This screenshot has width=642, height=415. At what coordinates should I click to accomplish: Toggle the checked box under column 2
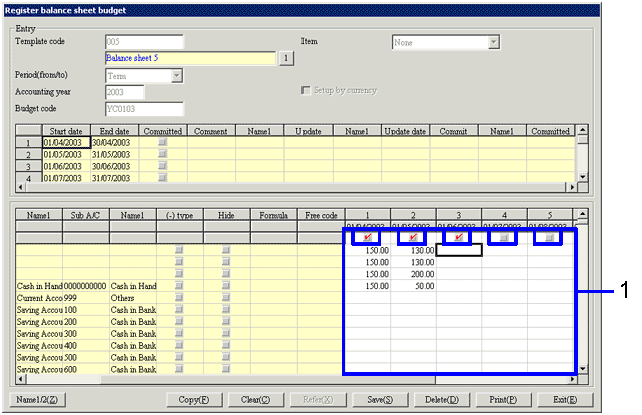[x=411, y=238]
